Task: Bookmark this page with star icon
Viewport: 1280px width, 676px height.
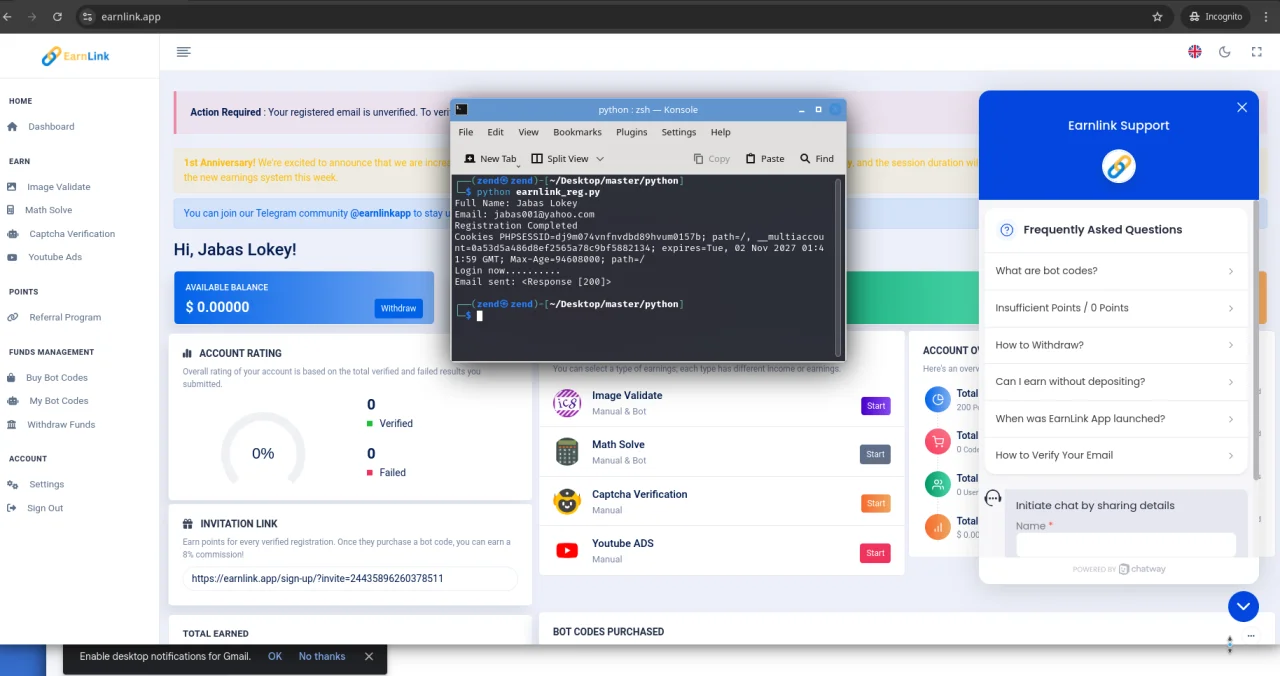Action: 1158,17
